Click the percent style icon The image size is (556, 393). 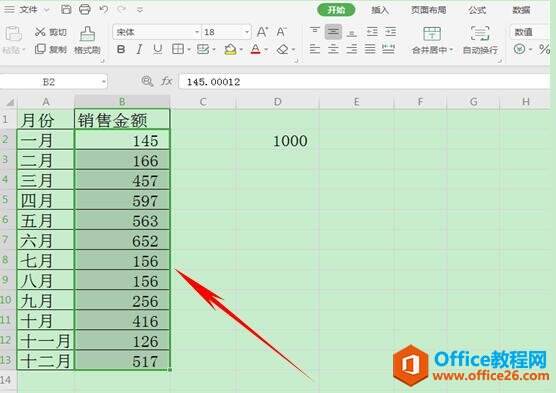(545, 49)
